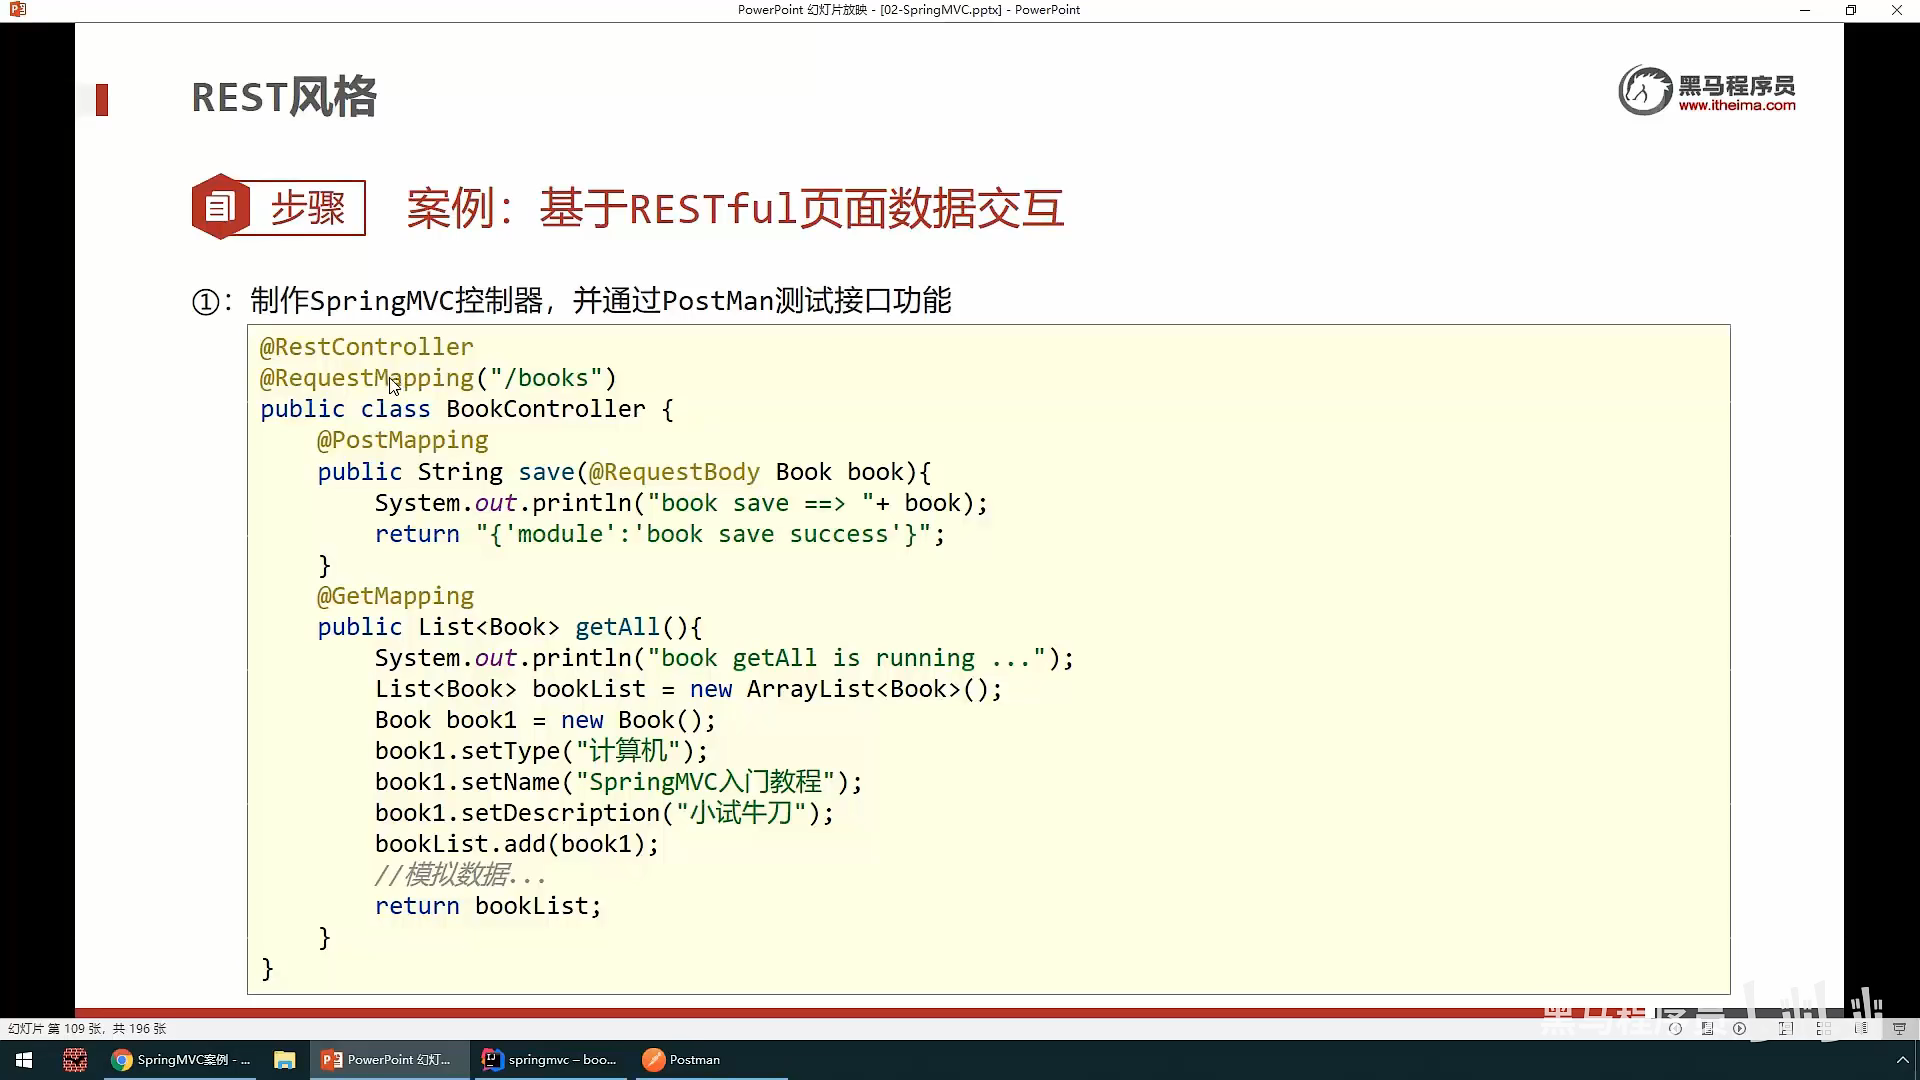Open the slide show options menu icon
The image size is (1920, 1080).
click(1707, 1028)
